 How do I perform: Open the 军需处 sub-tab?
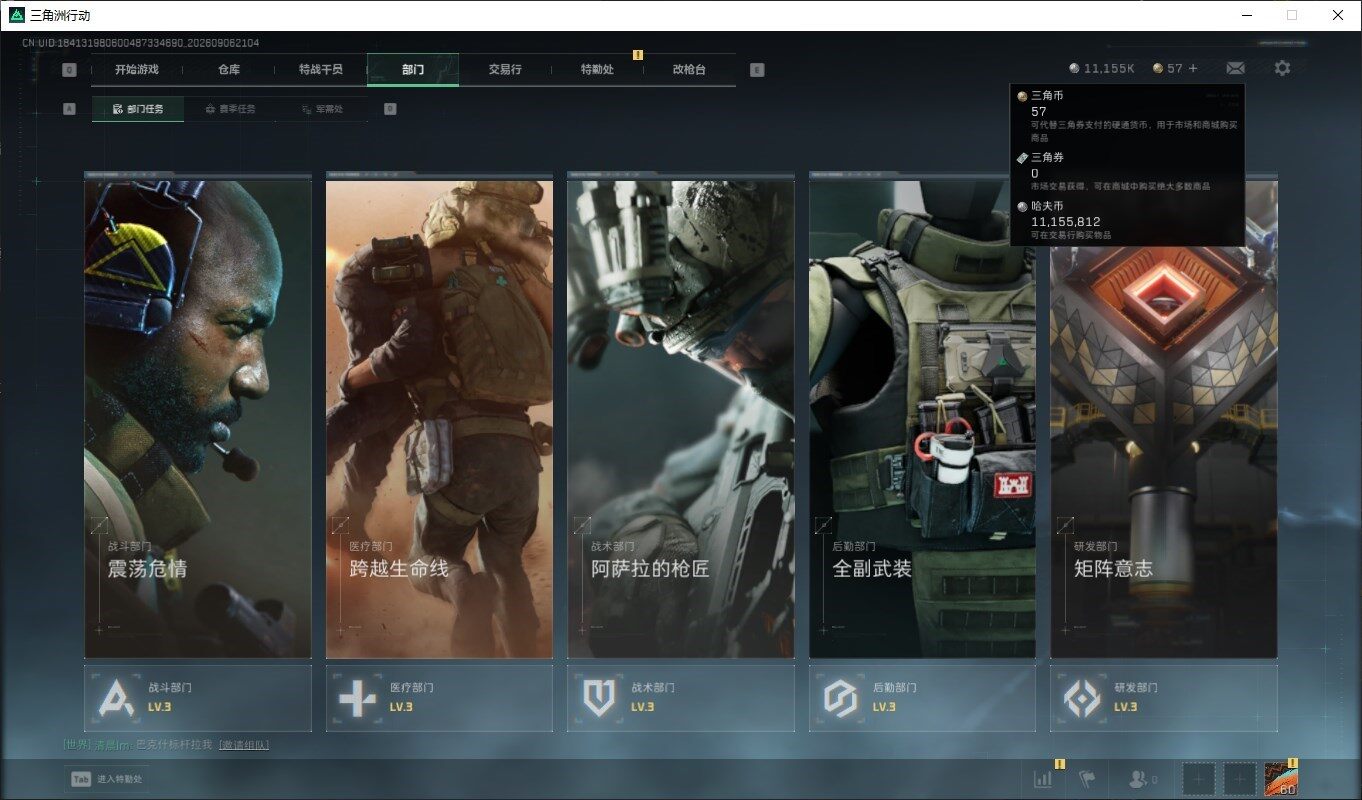point(322,109)
